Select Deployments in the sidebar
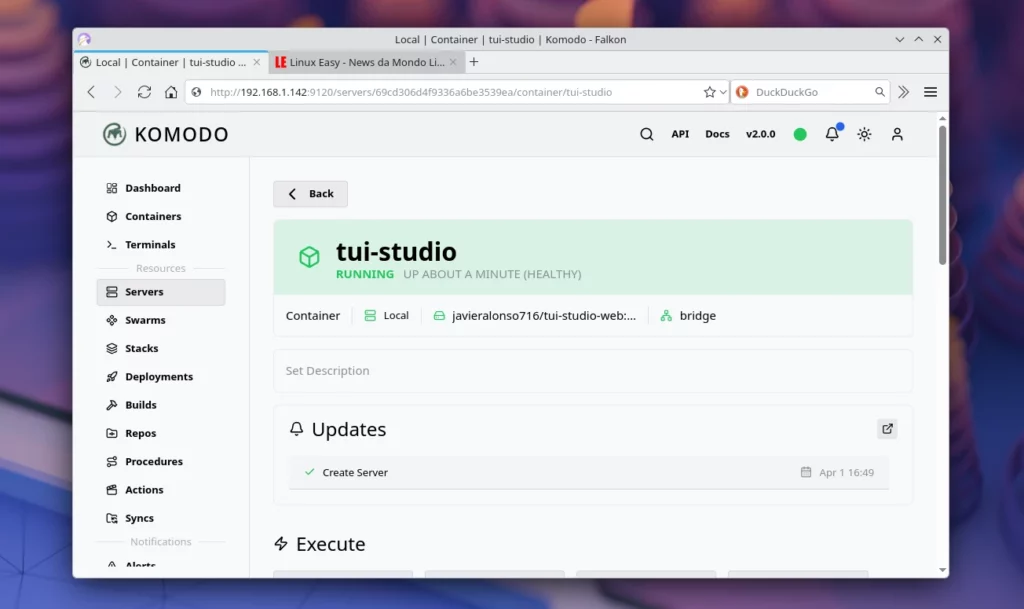1024x609 pixels. (158, 377)
